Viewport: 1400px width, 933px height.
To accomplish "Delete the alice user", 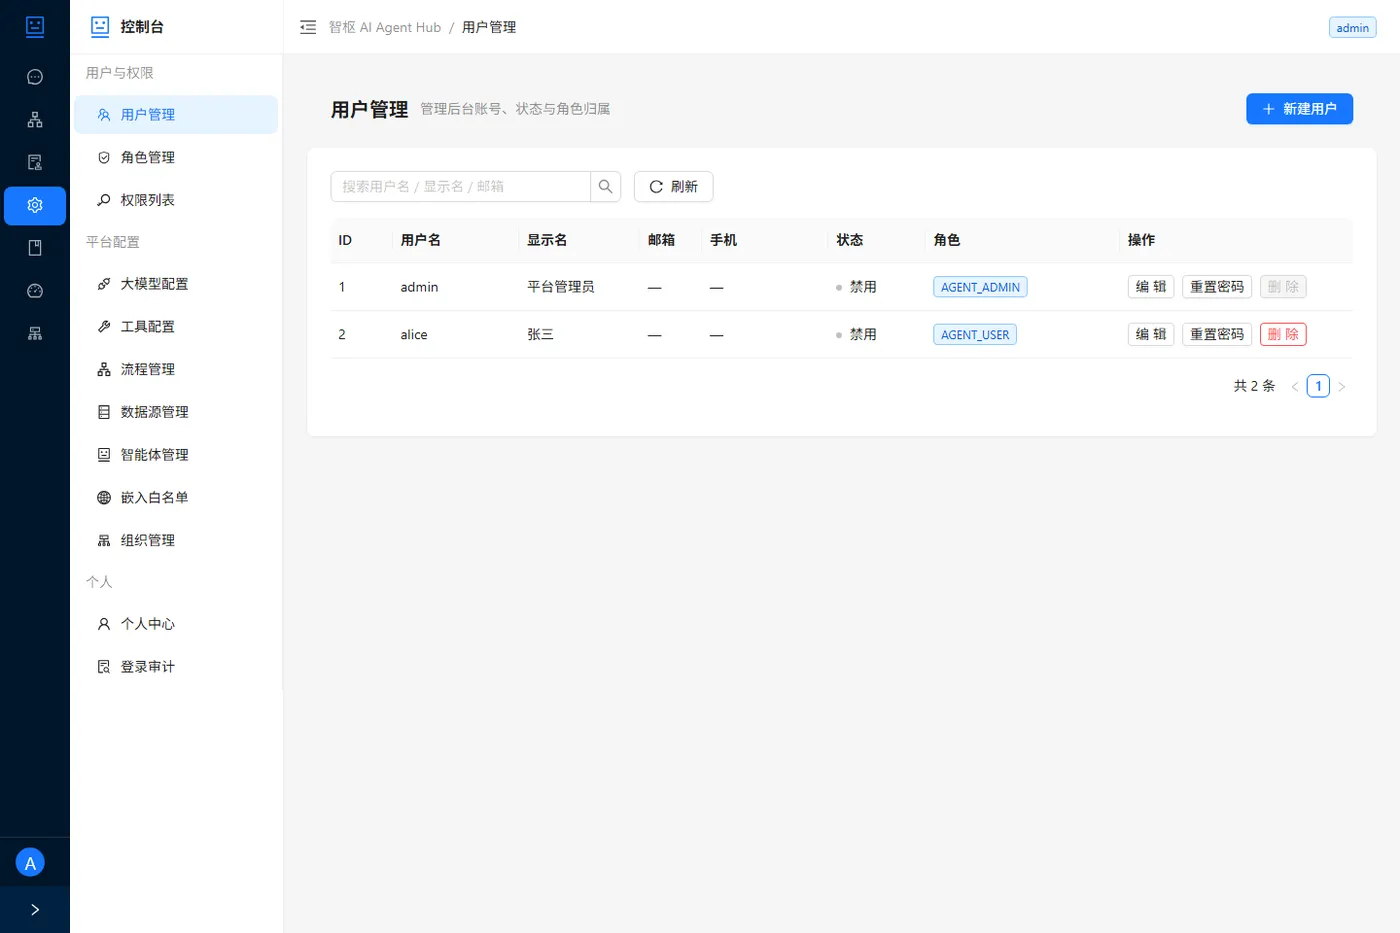I will pyautogui.click(x=1283, y=335).
